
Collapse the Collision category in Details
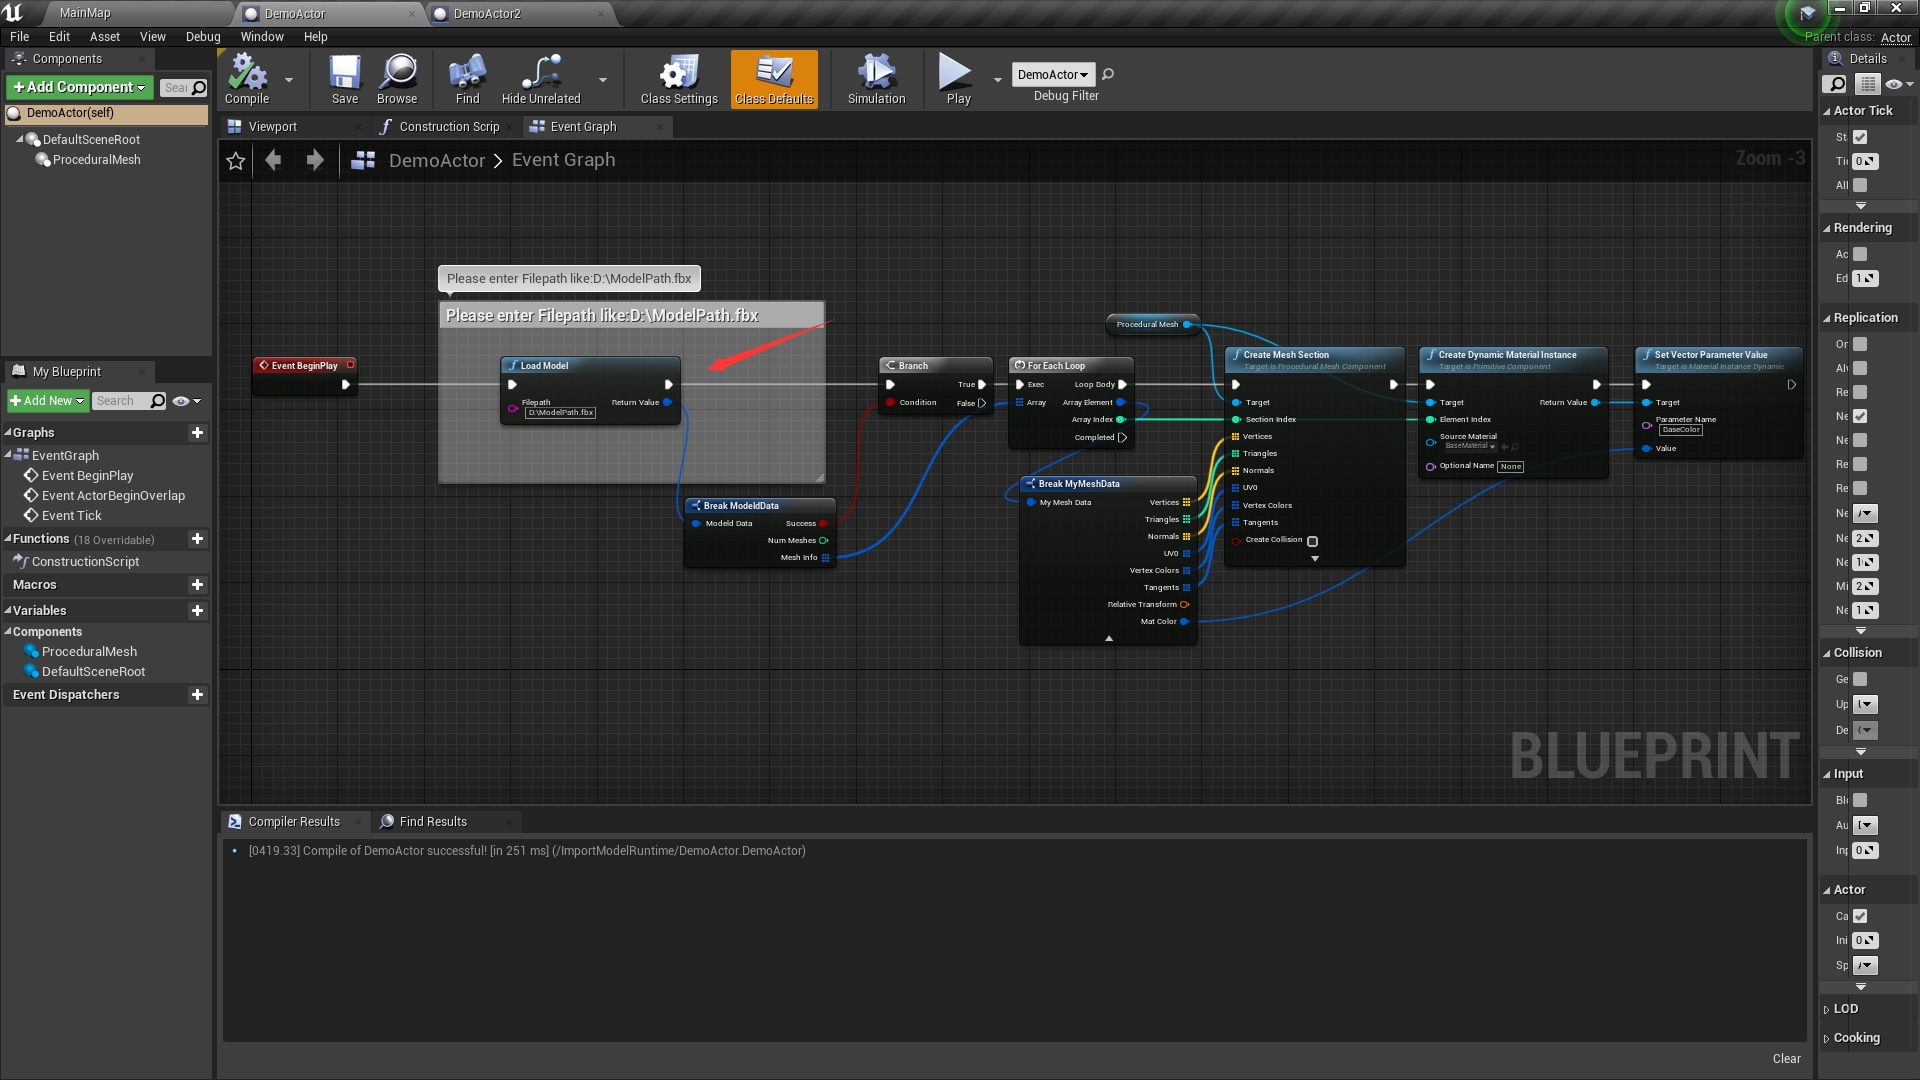click(x=1858, y=652)
